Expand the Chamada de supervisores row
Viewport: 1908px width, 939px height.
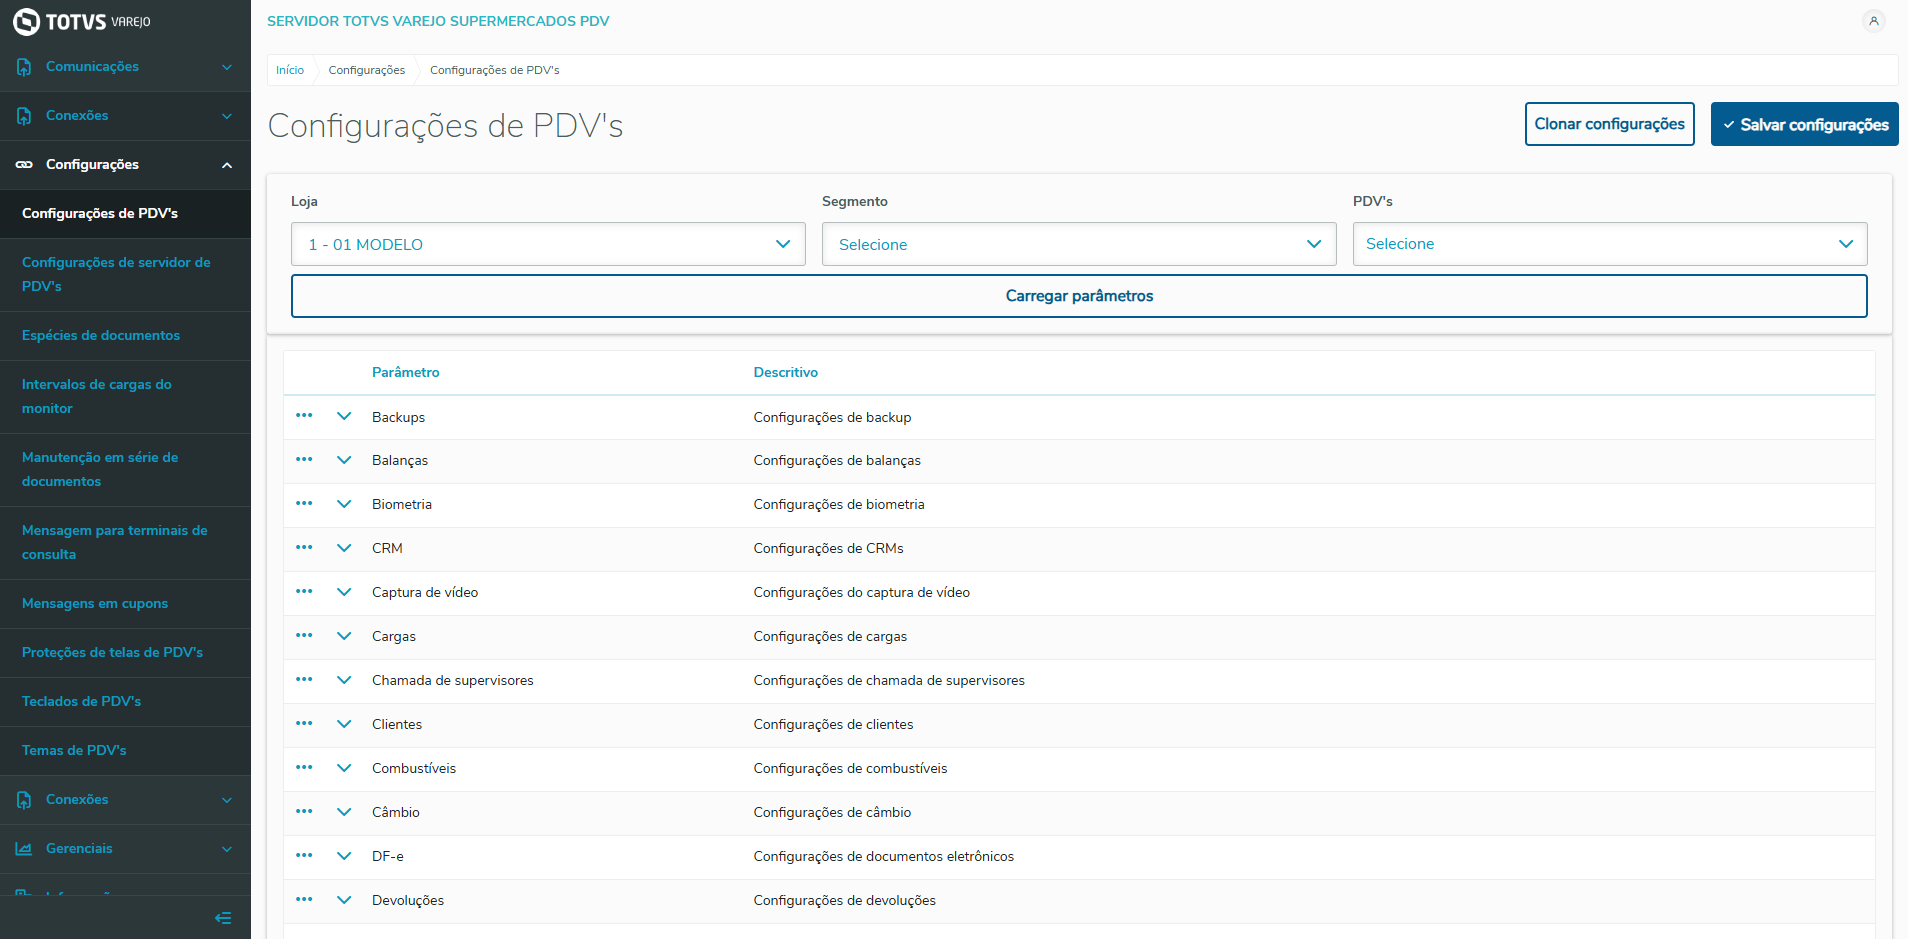coord(344,680)
